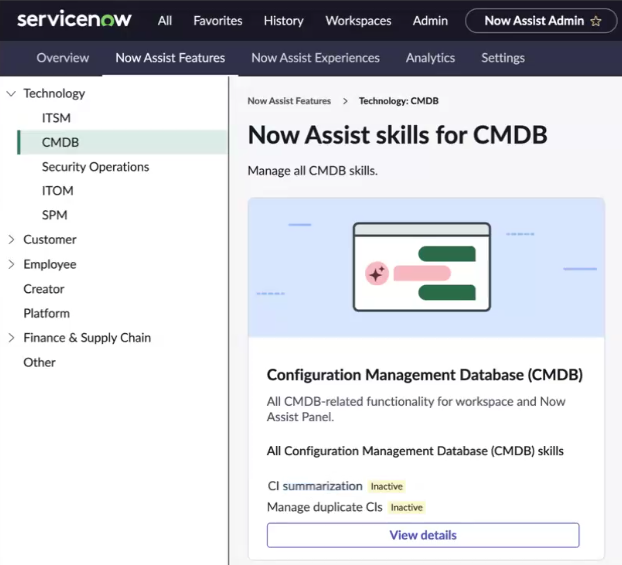Screen dimensions: 622x565
Task: Switch to the Overview tab
Action: (x=63, y=58)
